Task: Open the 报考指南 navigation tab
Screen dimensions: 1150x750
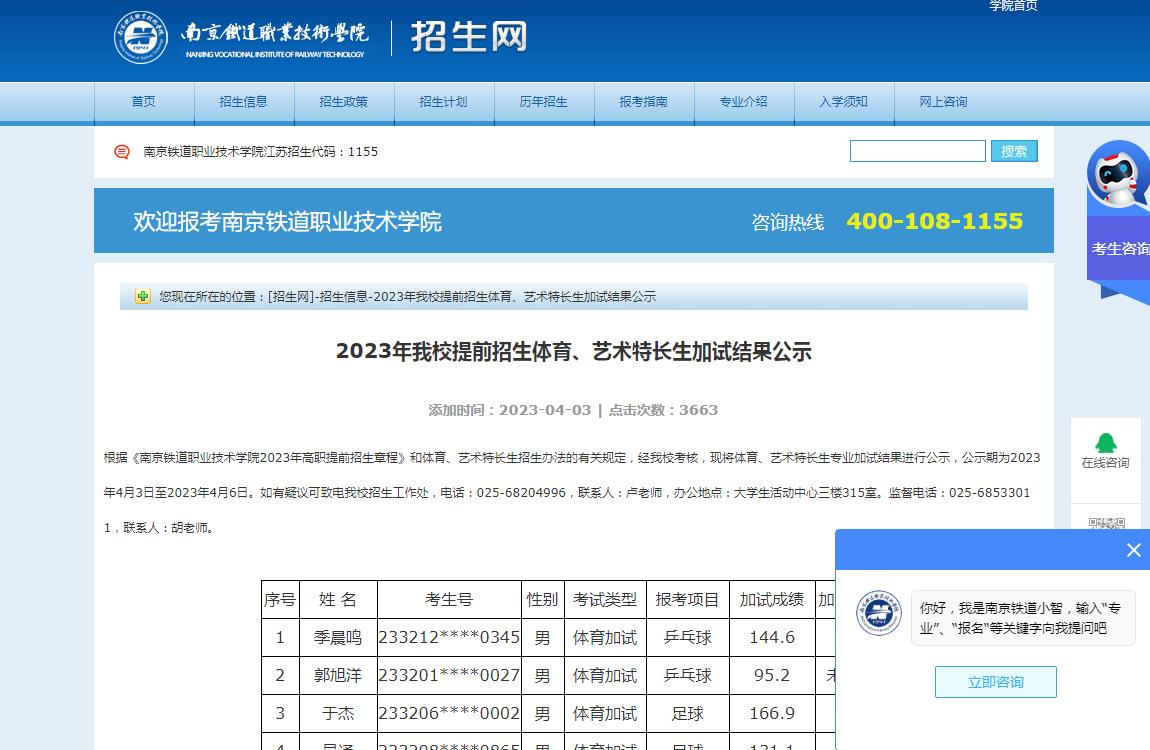Action: pos(644,102)
